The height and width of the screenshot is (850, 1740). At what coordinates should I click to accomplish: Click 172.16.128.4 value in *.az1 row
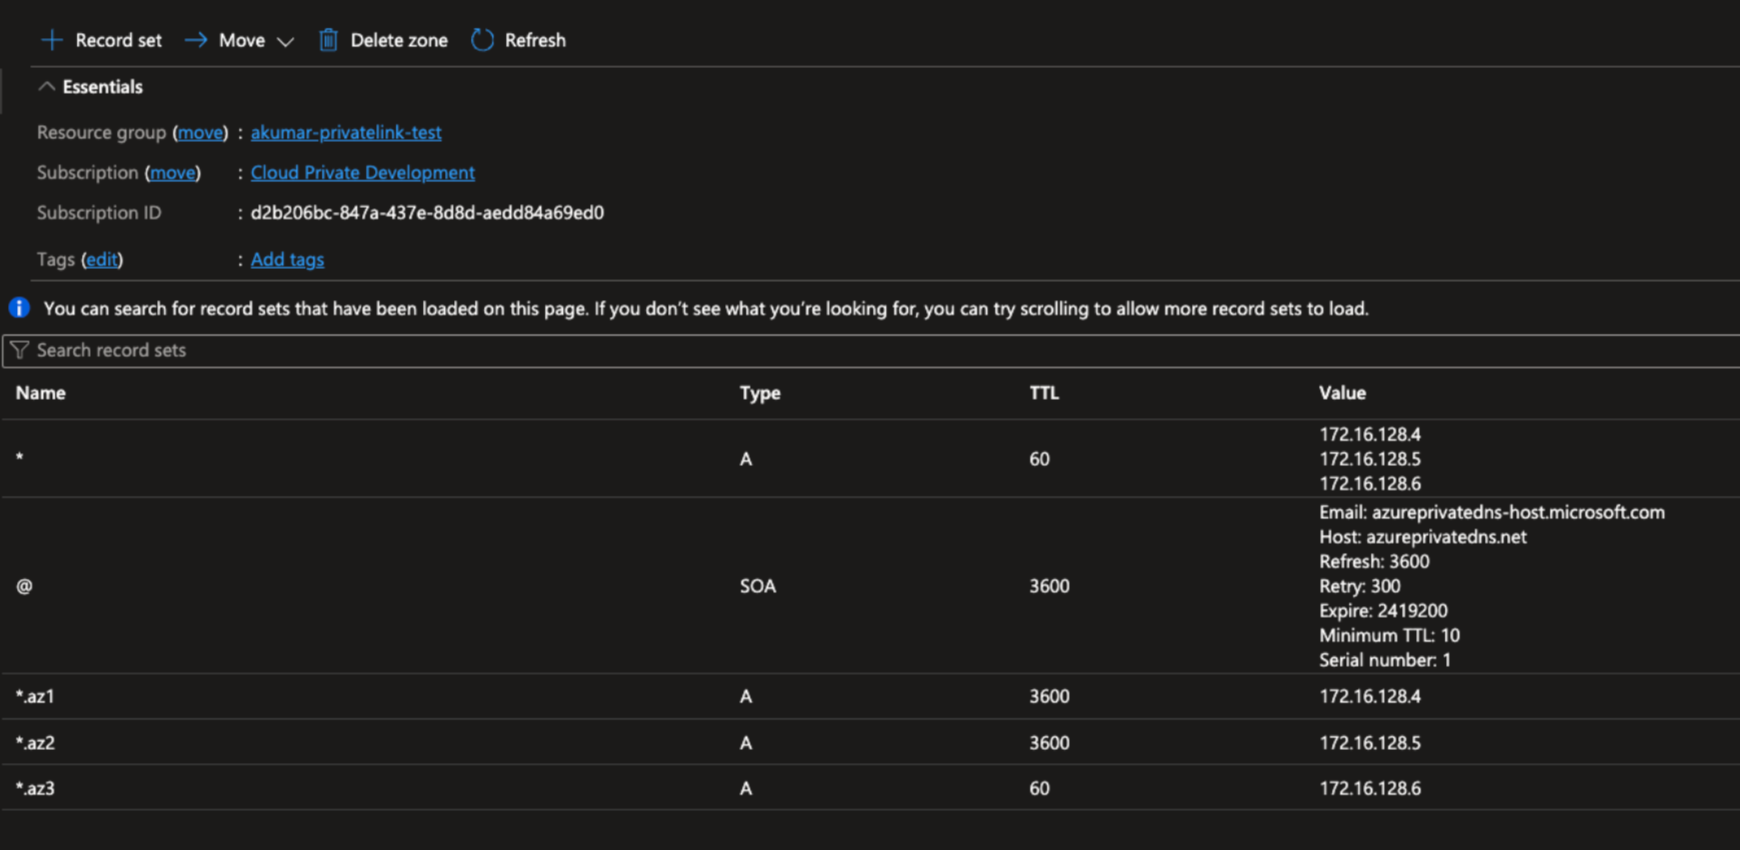1370,696
